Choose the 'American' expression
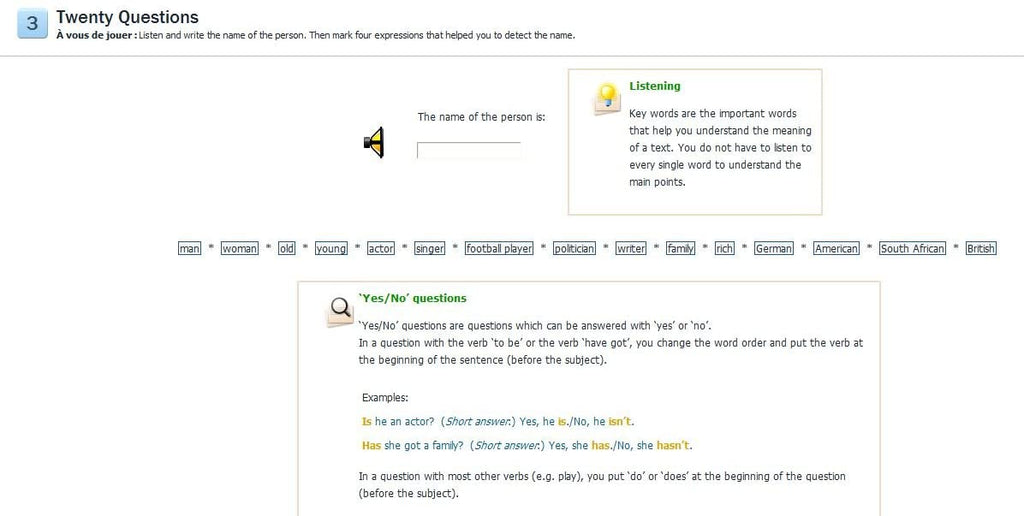 pyautogui.click(x=837, y=248)
